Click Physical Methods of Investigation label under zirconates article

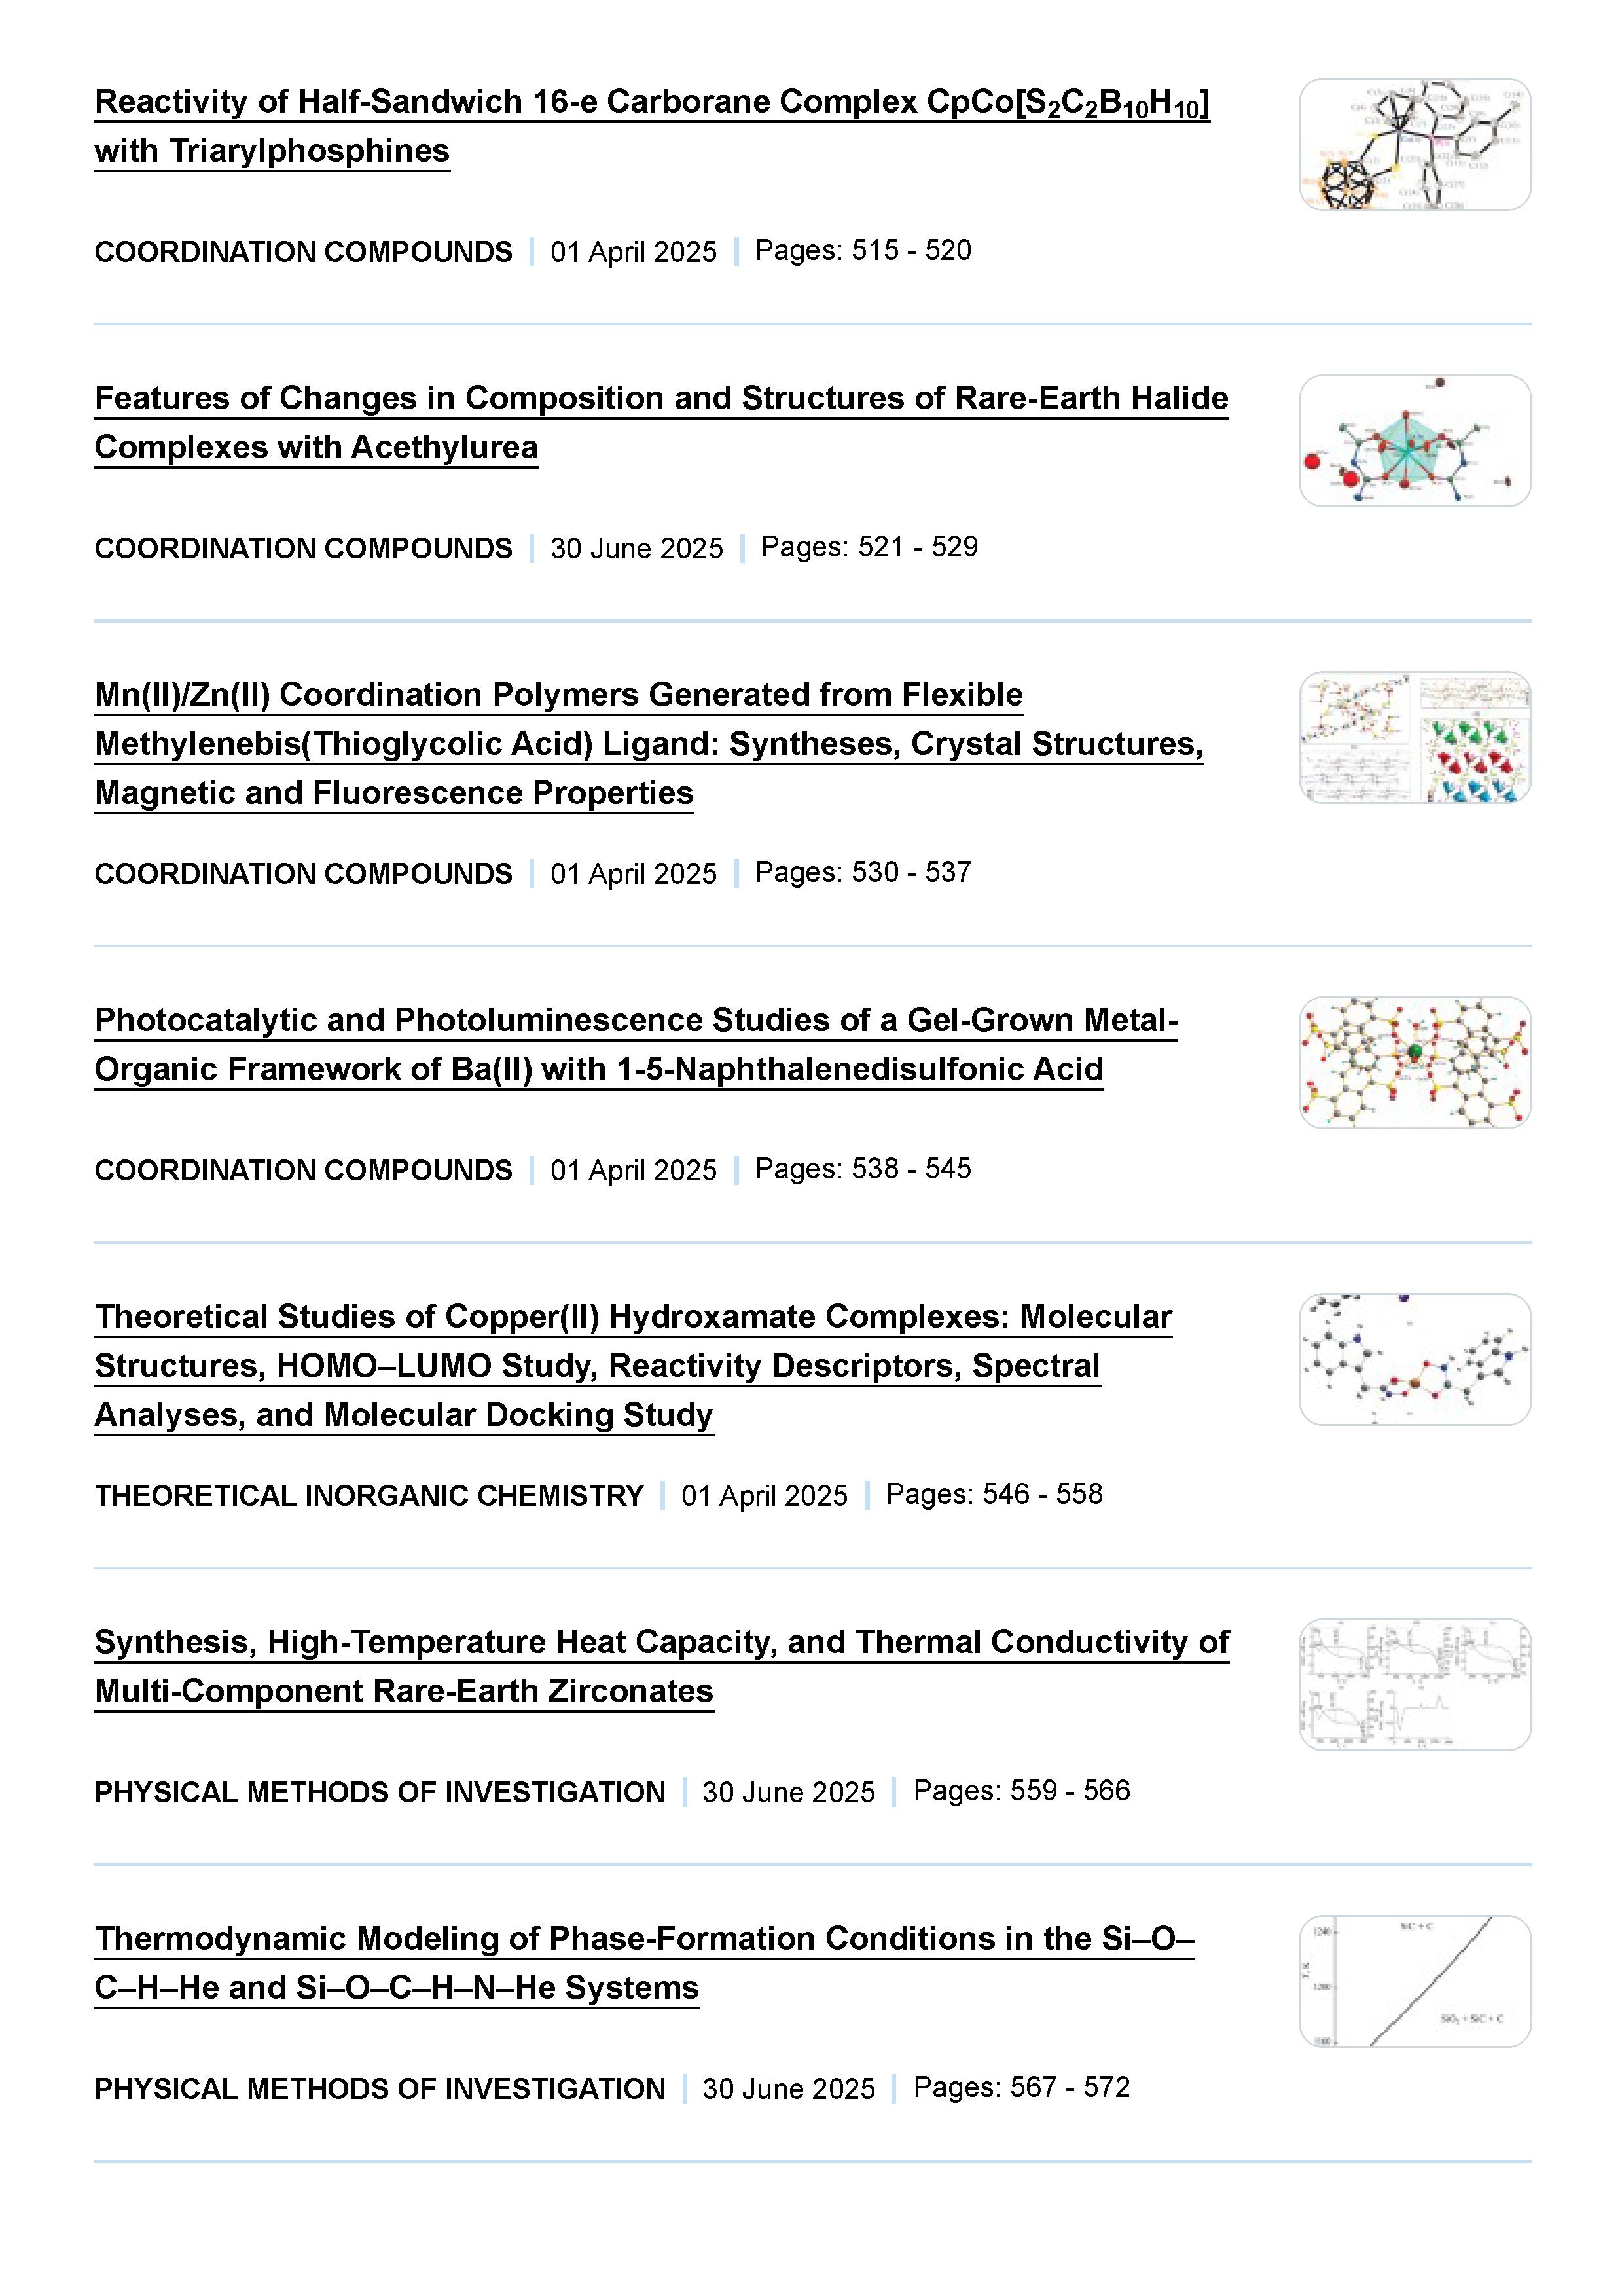coord(380,1793)
